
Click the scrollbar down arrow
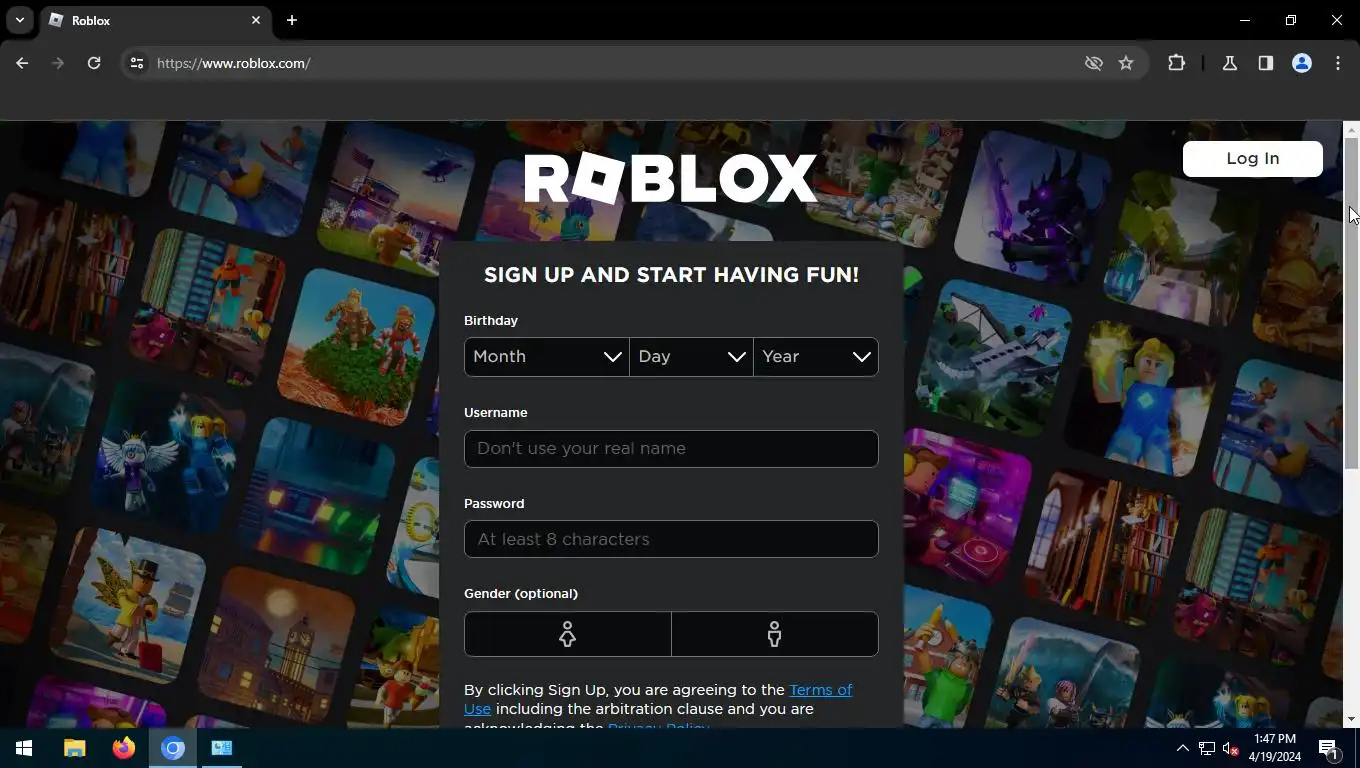click(1352, 719)
